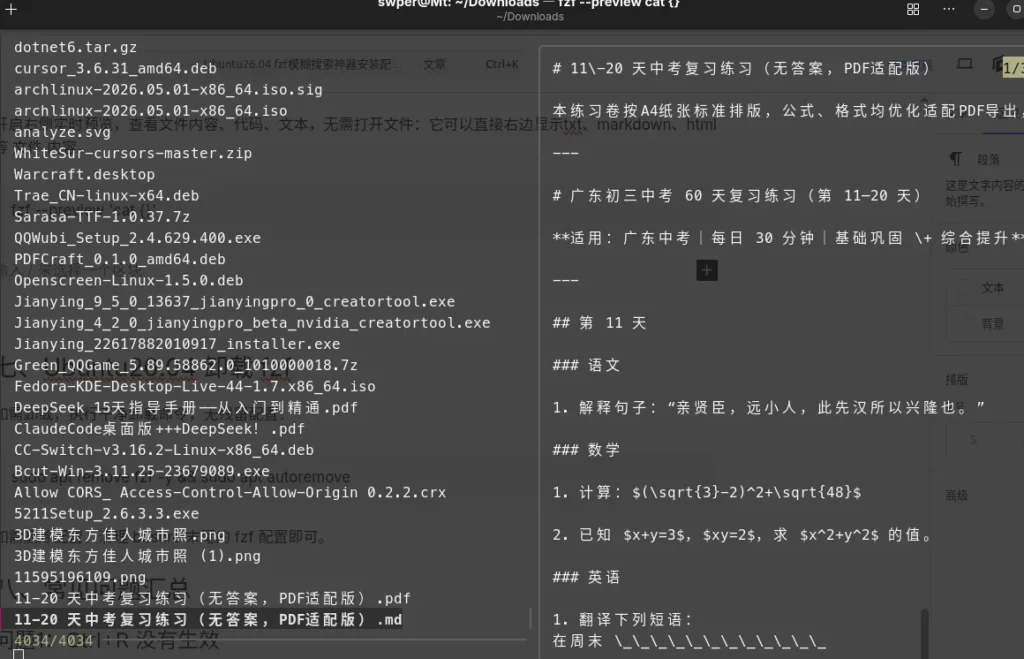Click the '### 数学' line in preview
Image resolution: width=1024 pixels, height=659 pixels.
coord(586,450)
